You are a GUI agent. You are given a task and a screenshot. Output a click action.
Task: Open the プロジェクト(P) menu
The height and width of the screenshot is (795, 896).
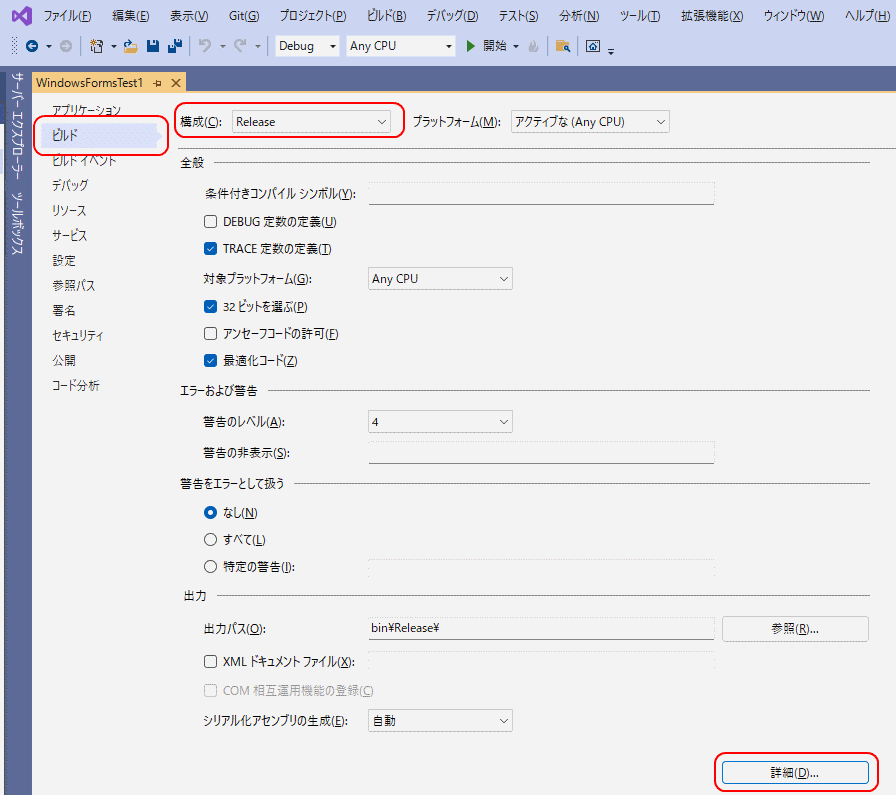coord(313,16)
